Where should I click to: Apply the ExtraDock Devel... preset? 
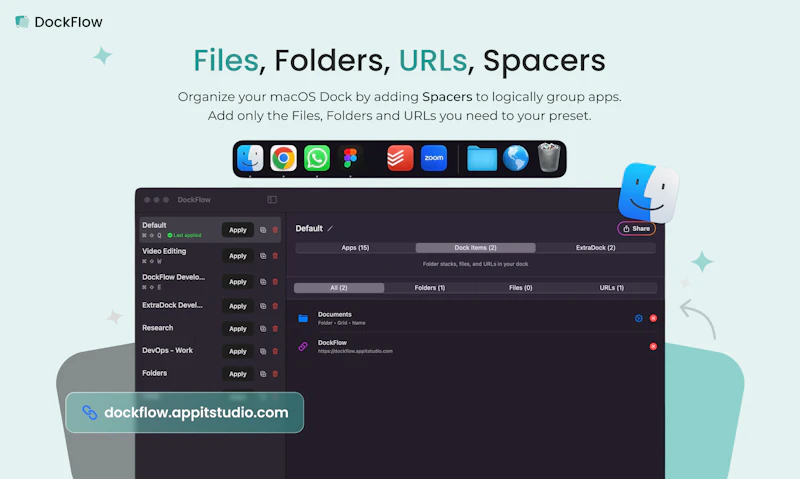coord(238,306)
